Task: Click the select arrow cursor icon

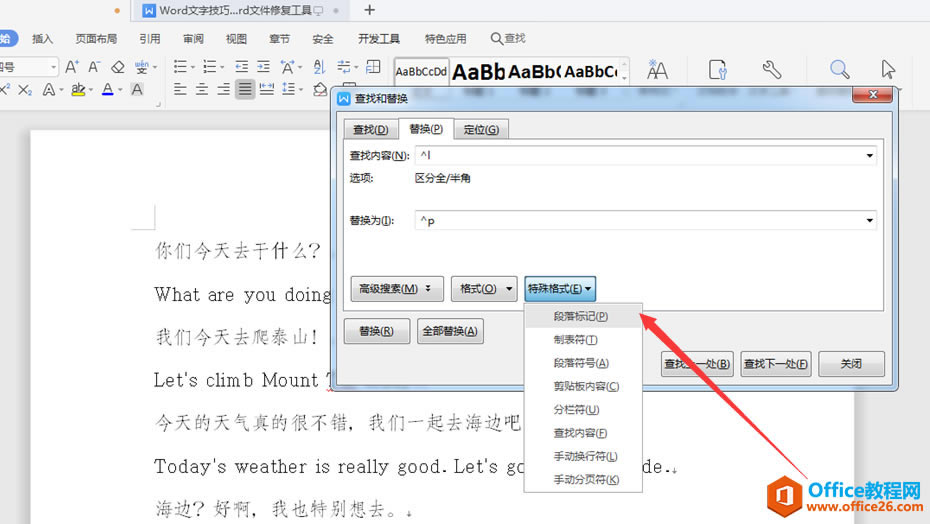Action: click(888, 69)
